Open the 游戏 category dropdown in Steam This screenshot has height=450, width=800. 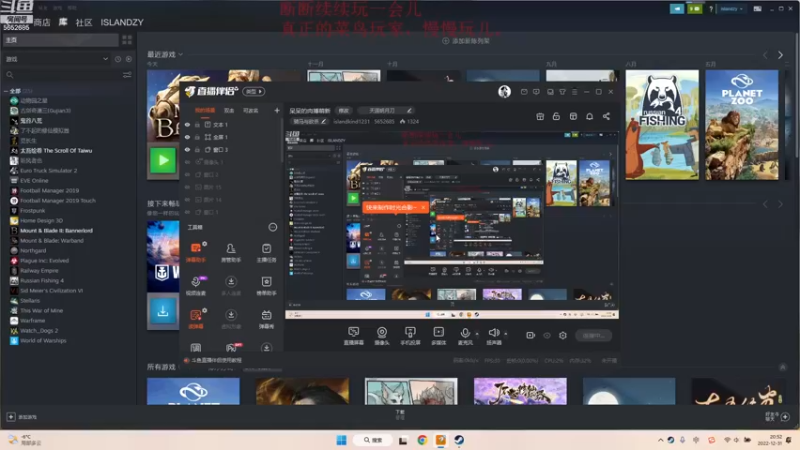56,59
